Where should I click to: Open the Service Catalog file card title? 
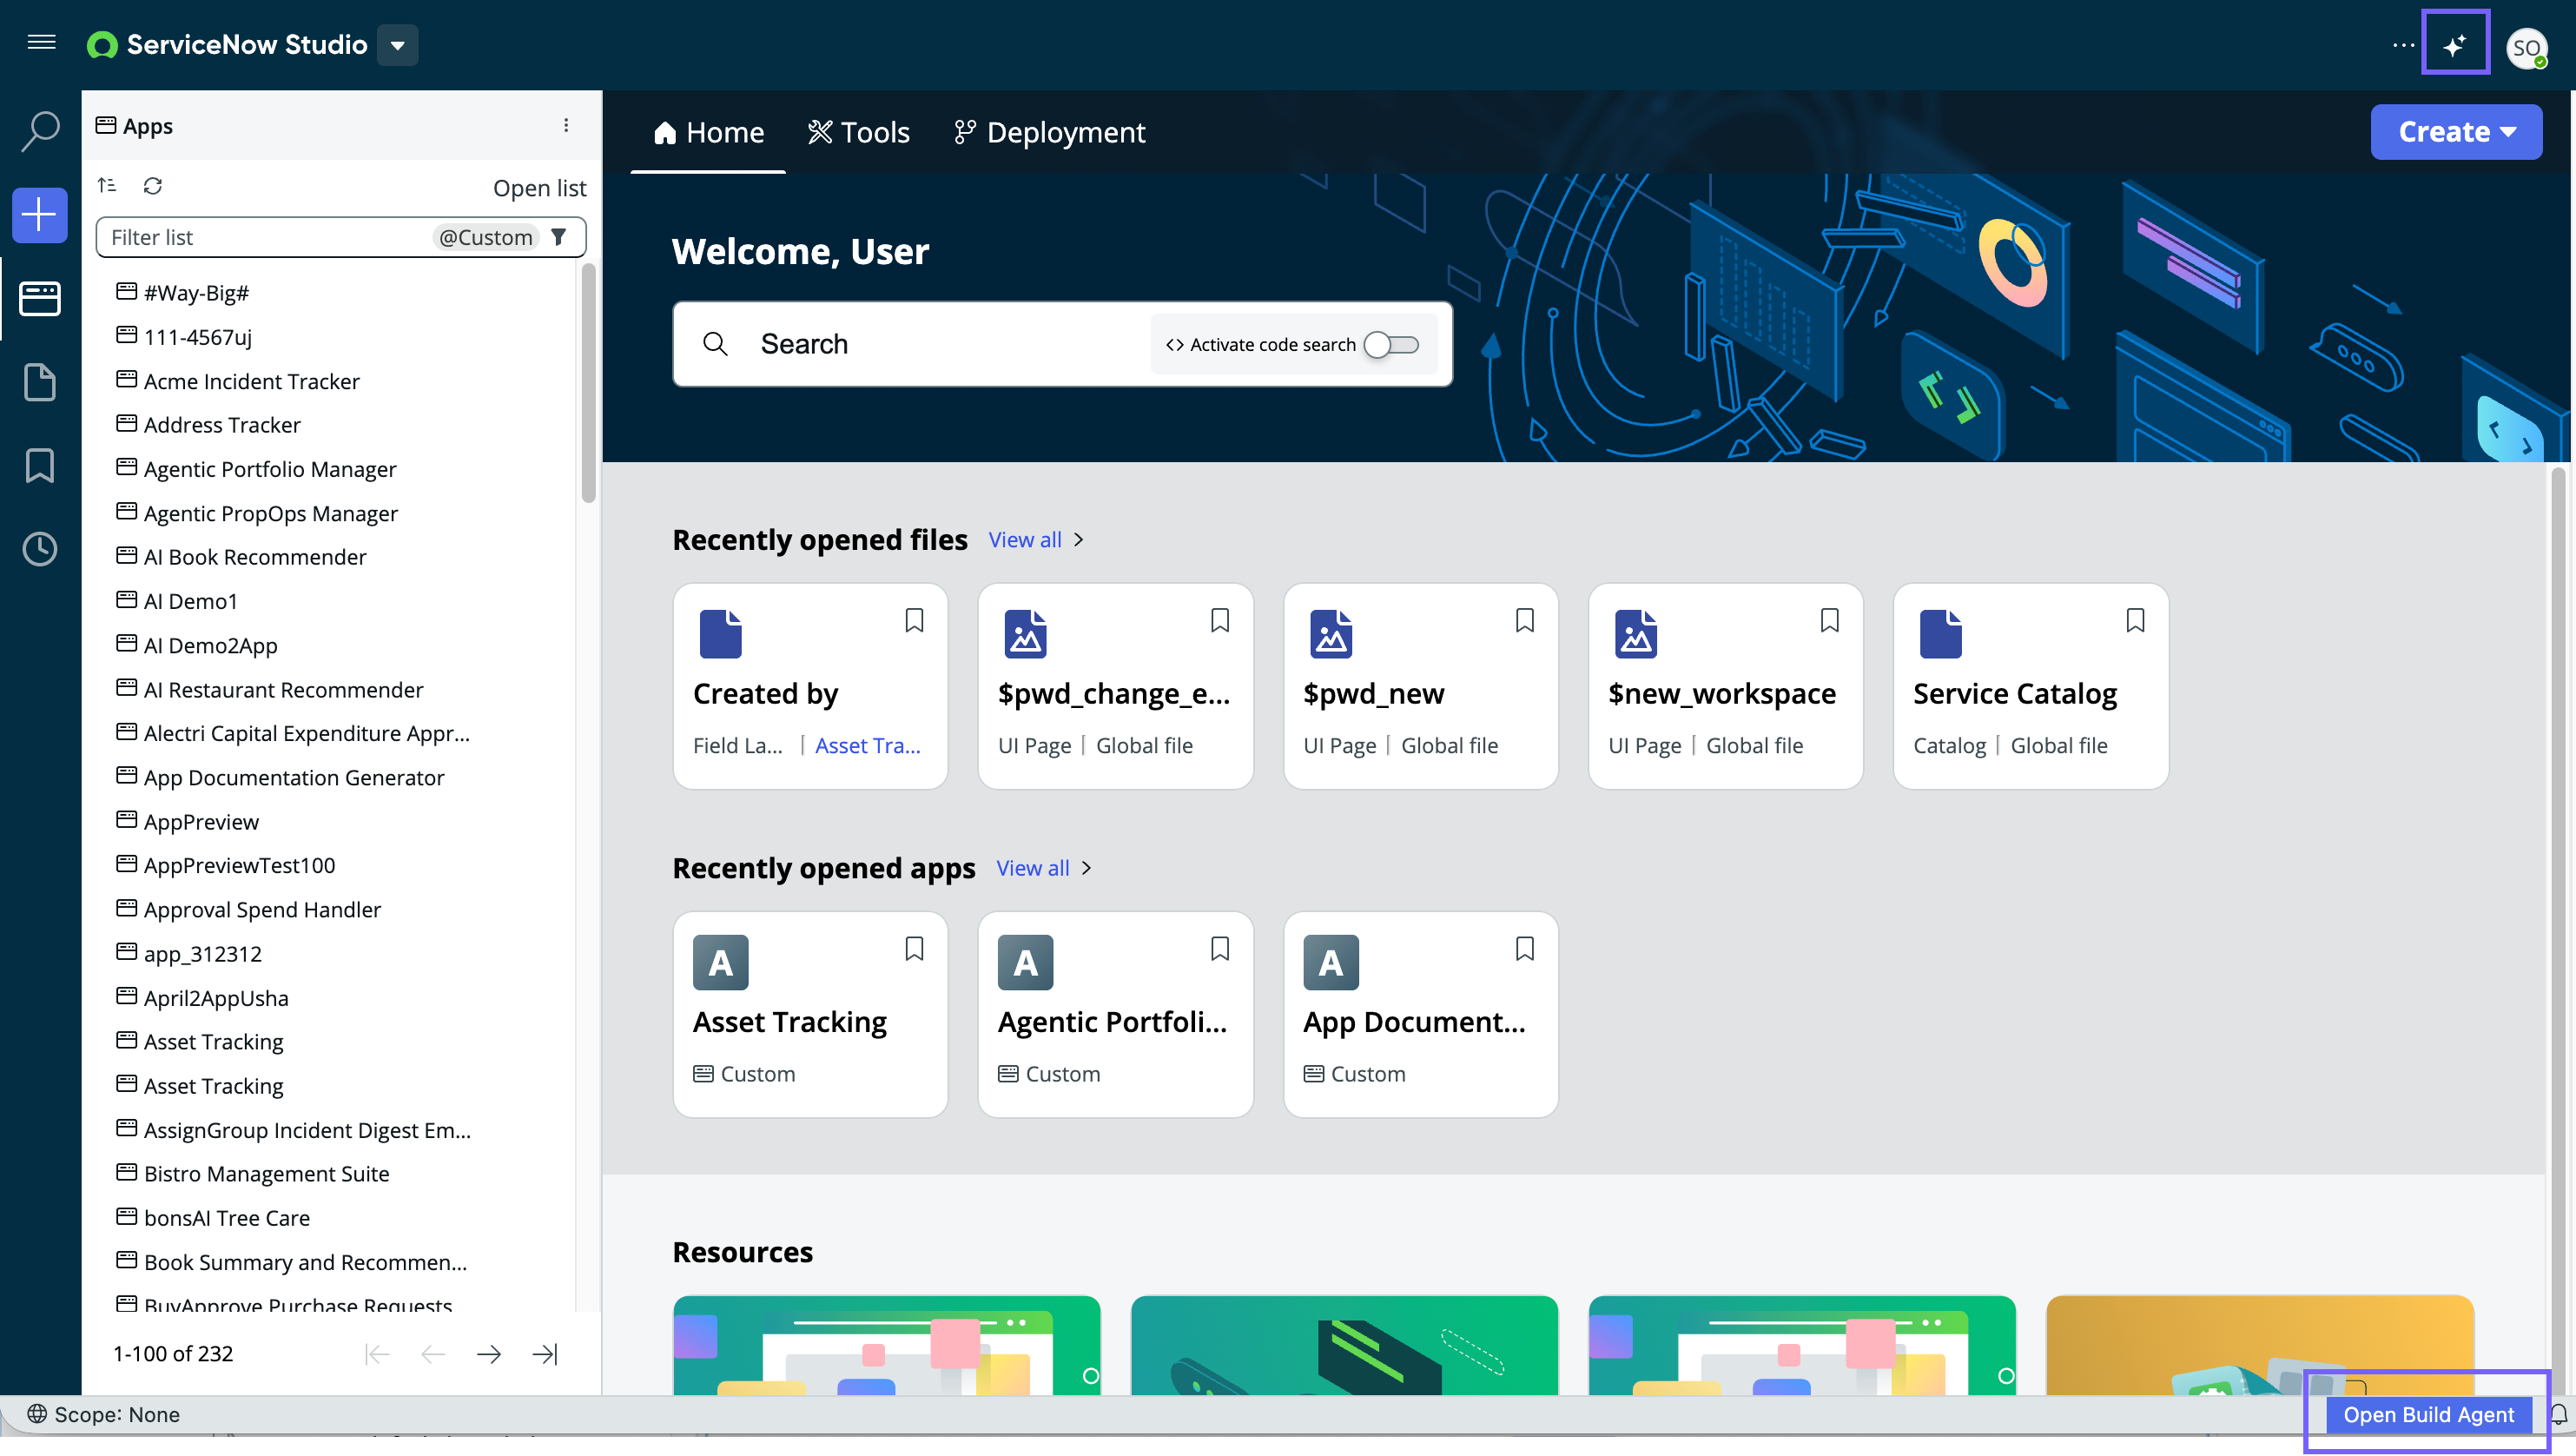point(2014,694)
